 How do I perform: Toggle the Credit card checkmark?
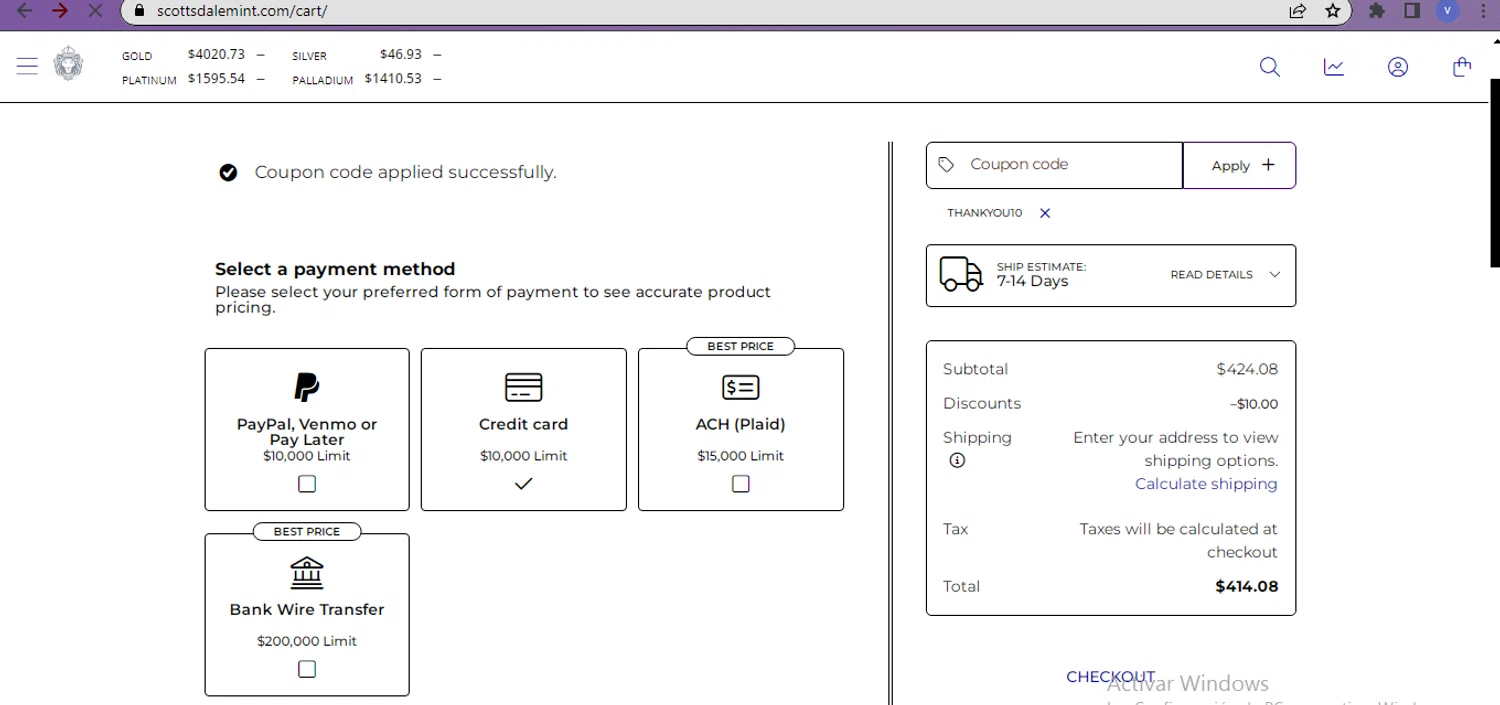coord(523,484)
